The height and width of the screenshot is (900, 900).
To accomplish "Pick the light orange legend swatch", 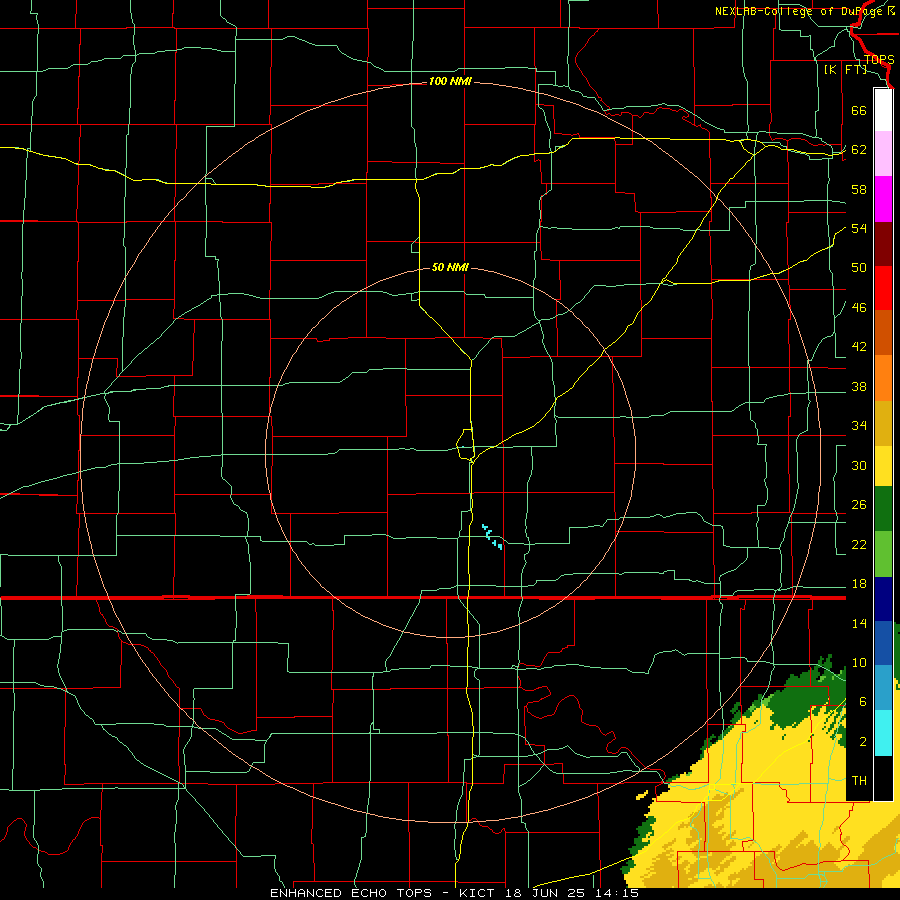I will point(883,378).
